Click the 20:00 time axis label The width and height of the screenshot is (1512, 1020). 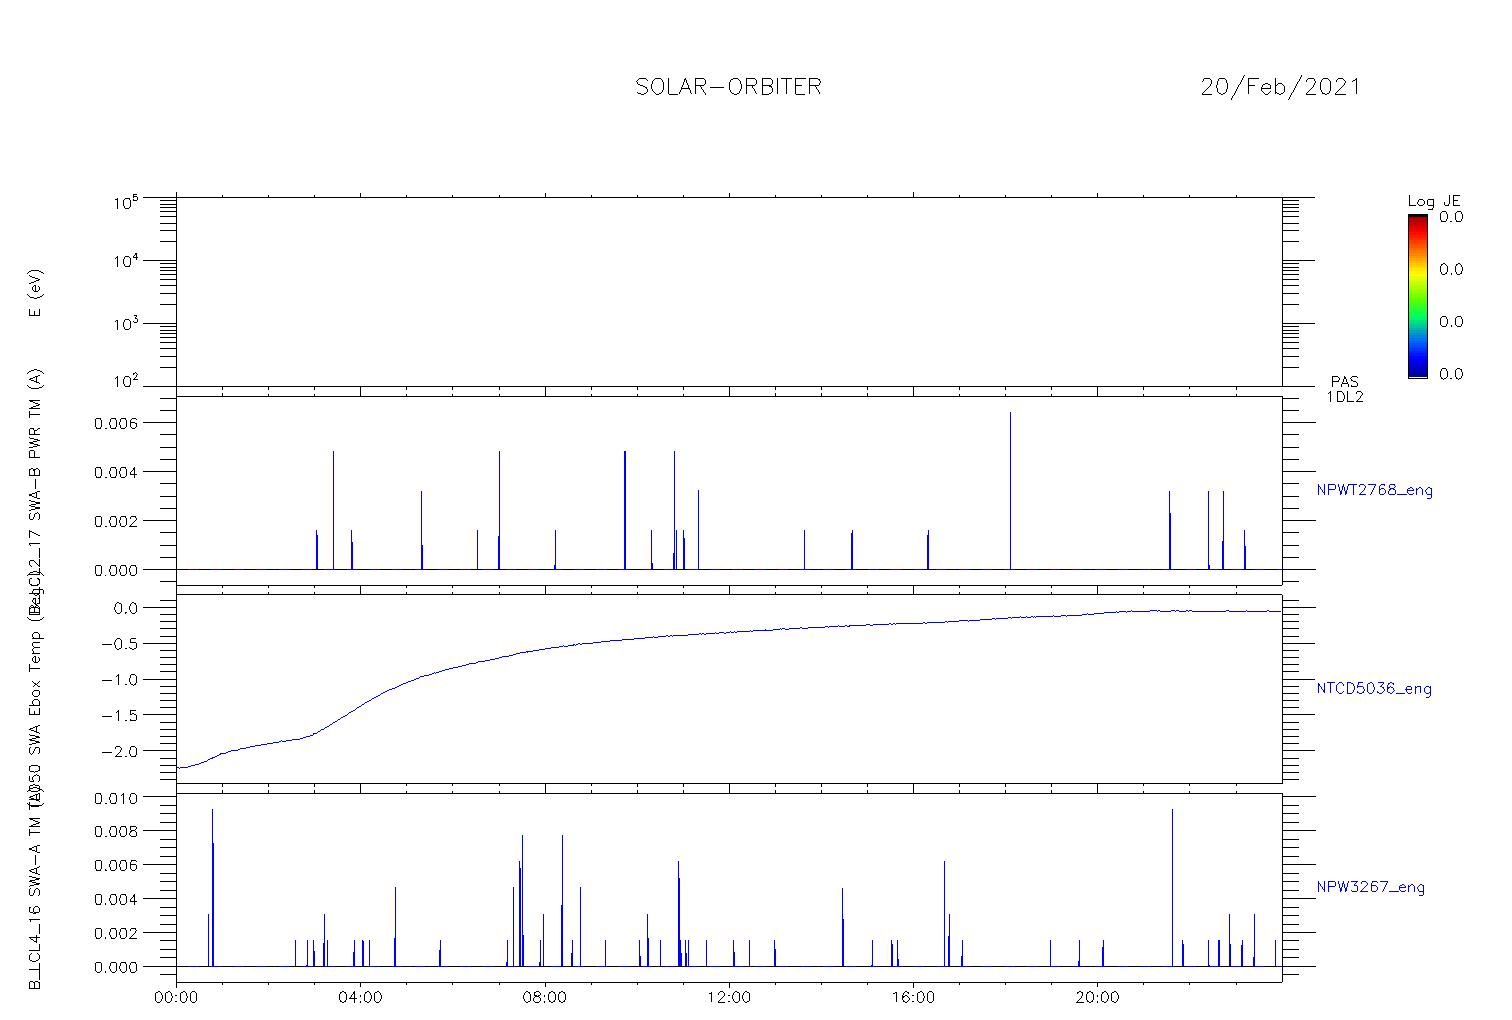tap(1097, 997)
